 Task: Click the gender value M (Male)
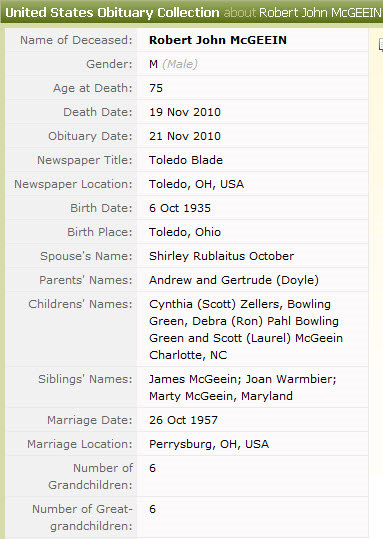173,64
